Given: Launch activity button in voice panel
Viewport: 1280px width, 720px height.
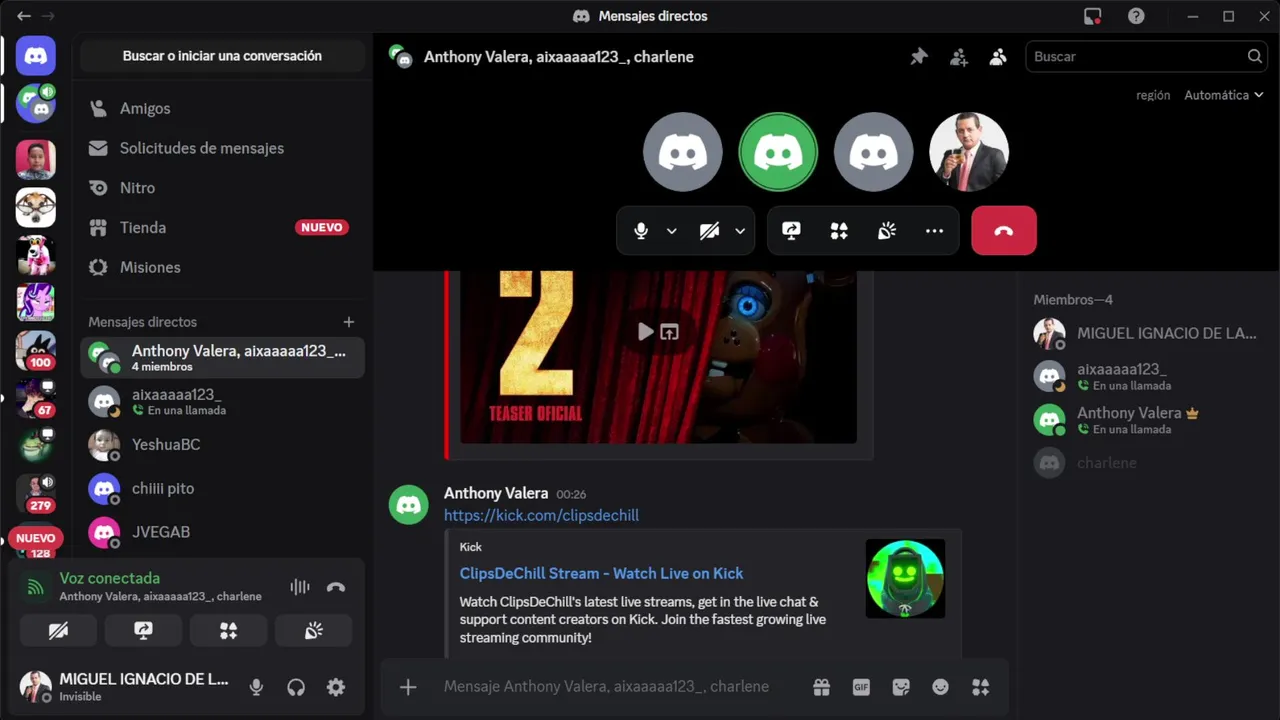Looking at the screenshot, I should pos(229,630).
